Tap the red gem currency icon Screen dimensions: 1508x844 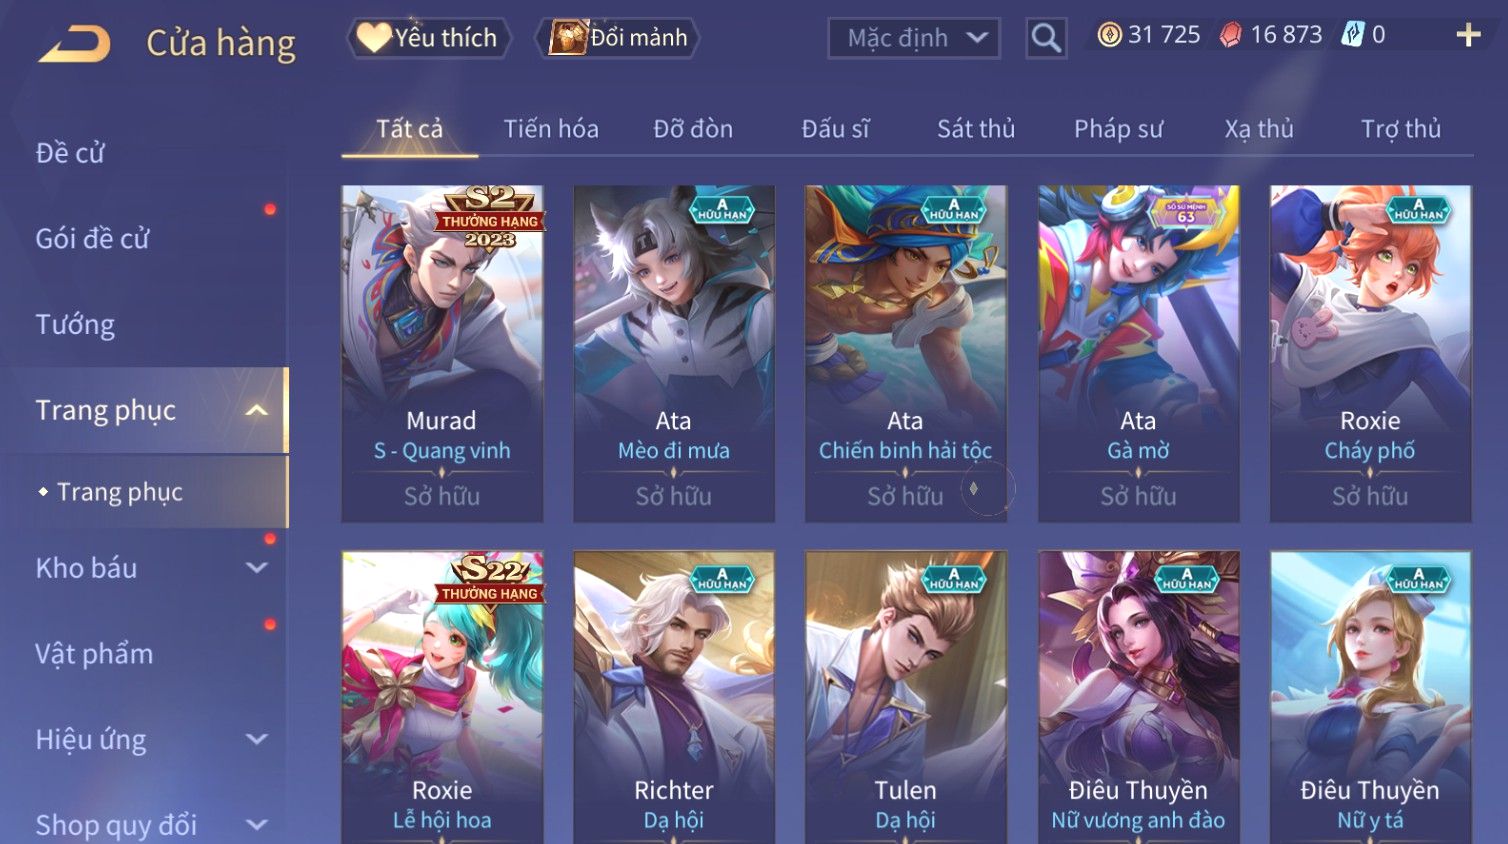tap(1230, 35)
